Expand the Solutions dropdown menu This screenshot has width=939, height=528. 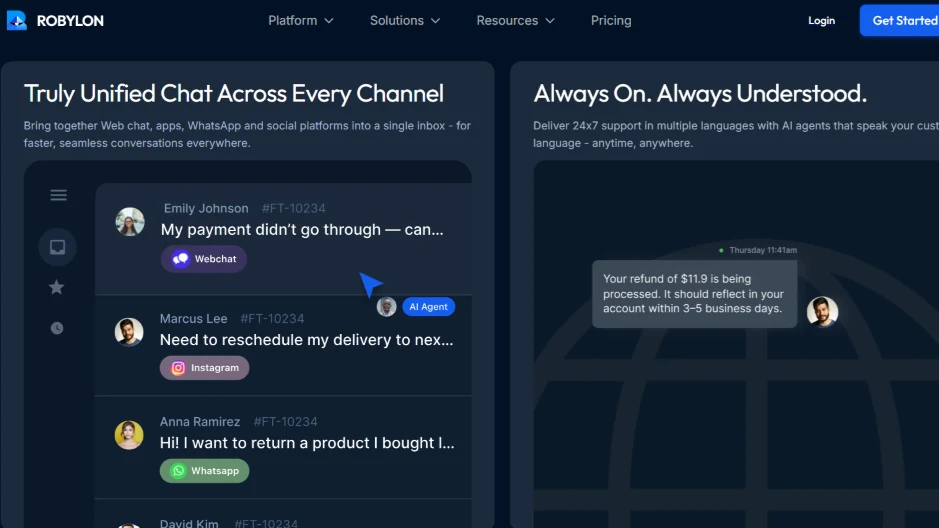pos(405,20)
